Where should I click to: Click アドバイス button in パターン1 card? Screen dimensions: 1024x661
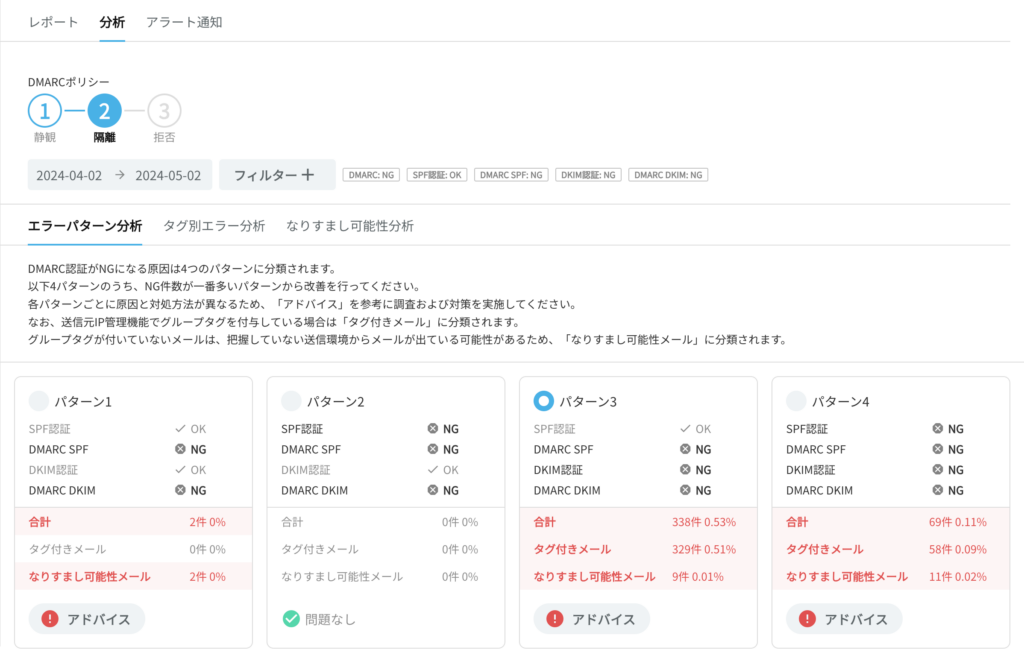click(x=87, y=619)
